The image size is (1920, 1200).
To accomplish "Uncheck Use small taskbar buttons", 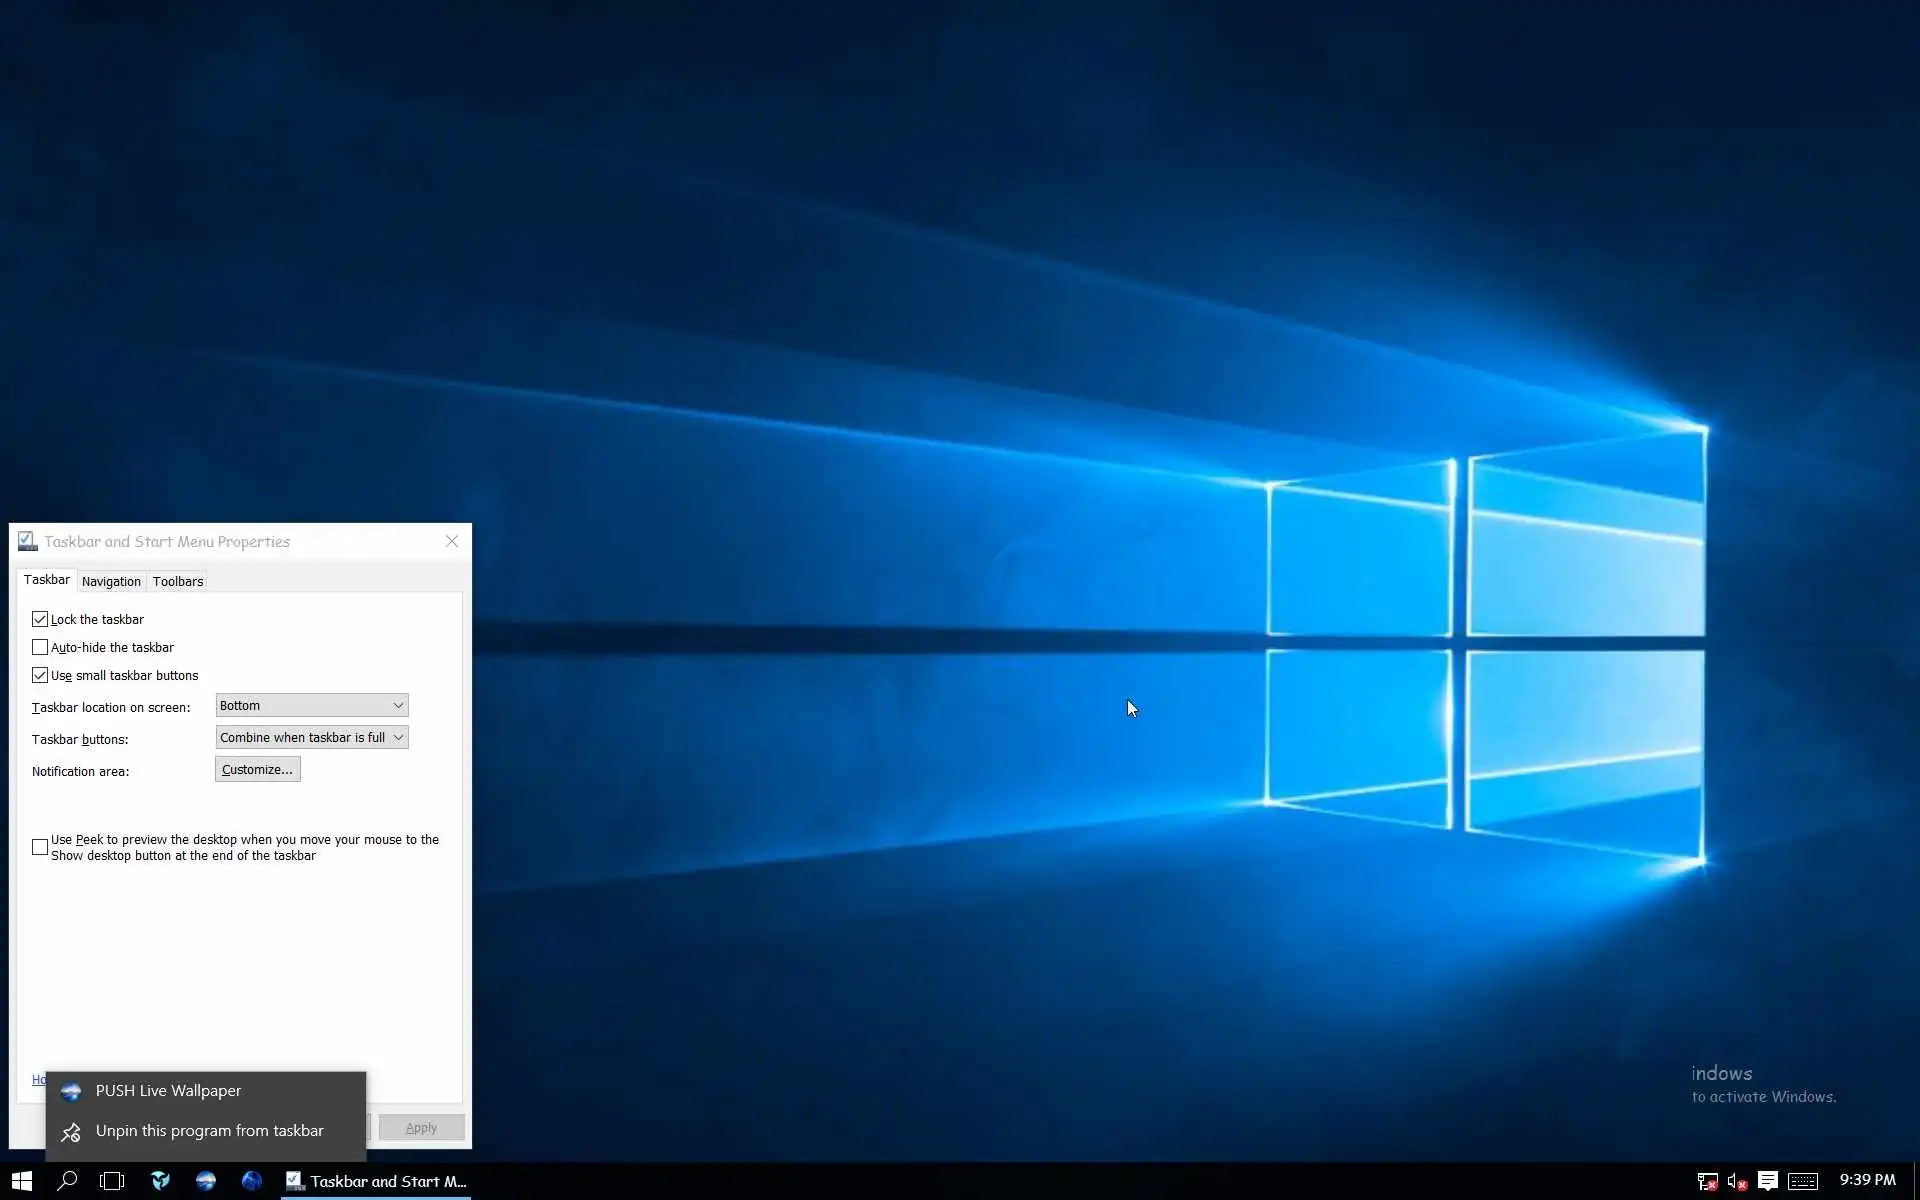I will click(40, 675).
